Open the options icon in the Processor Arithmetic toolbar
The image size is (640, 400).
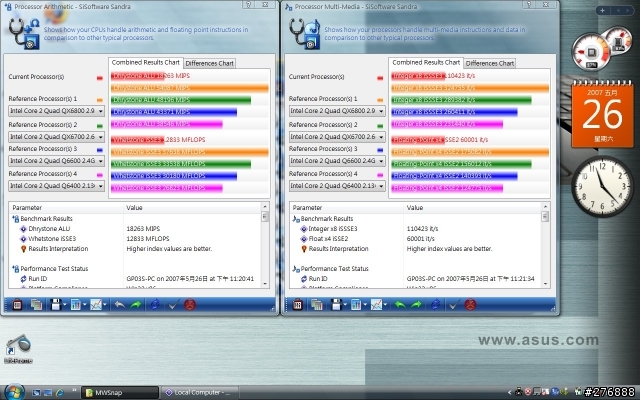pos(17,304)
